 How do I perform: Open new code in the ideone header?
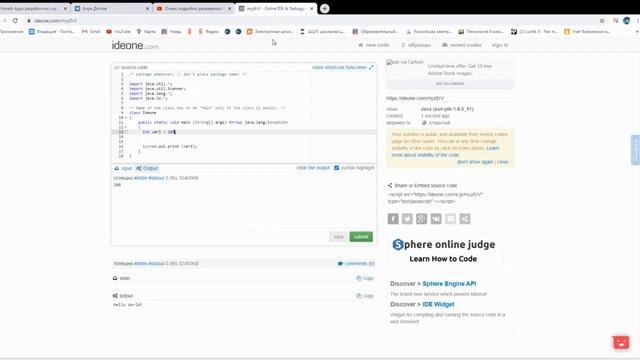click(373, 45)
